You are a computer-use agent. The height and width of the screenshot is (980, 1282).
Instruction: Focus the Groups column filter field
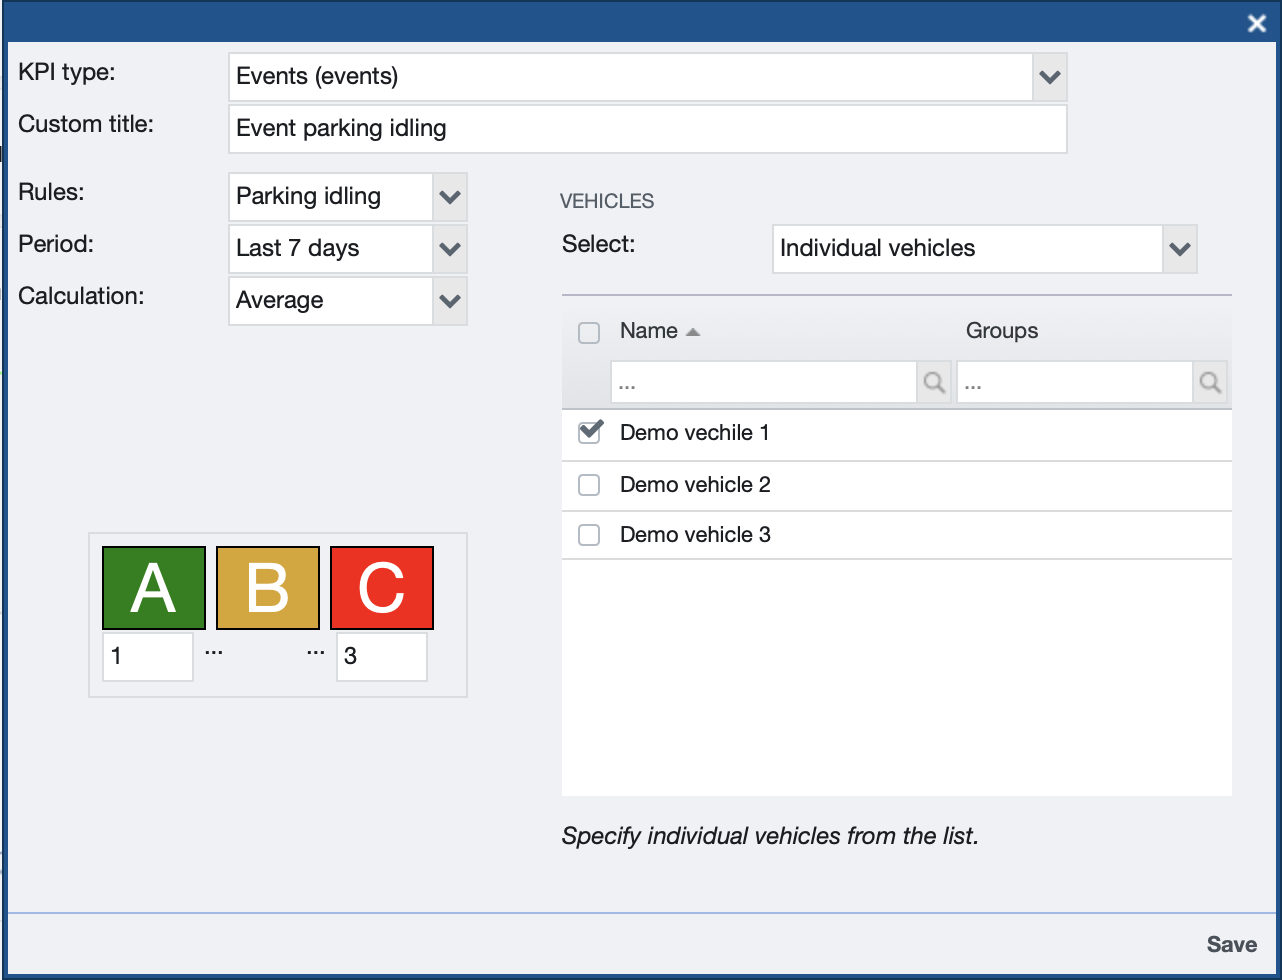(x=1075, y=382)
